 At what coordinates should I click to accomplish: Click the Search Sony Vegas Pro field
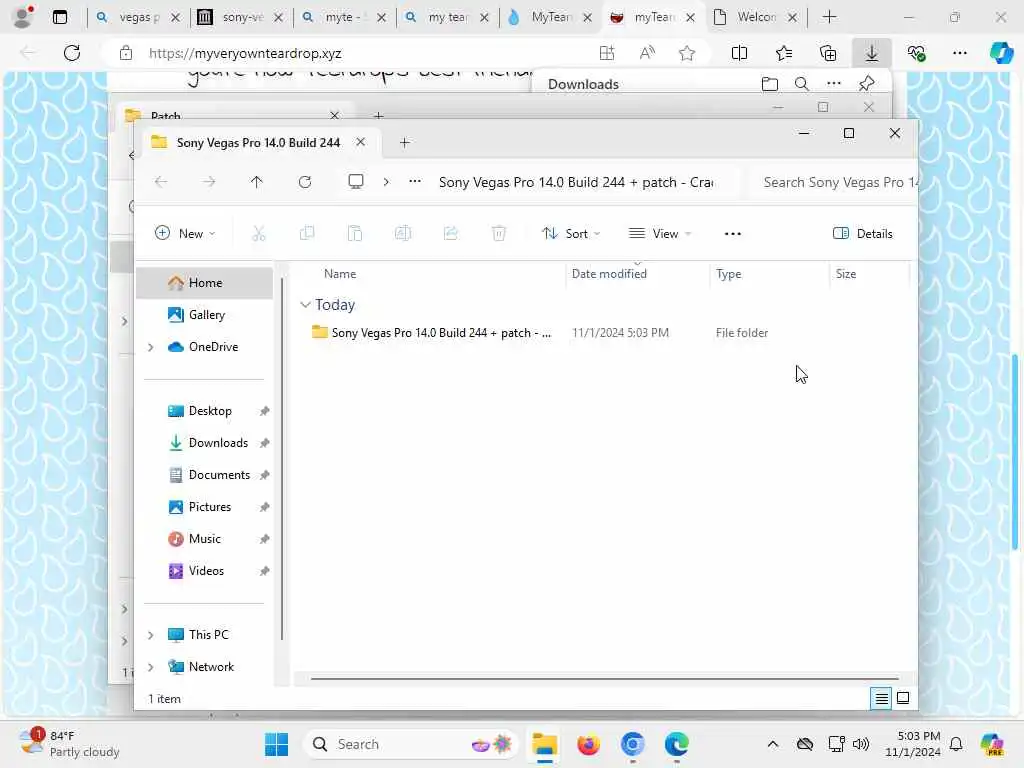click(834, 182)
